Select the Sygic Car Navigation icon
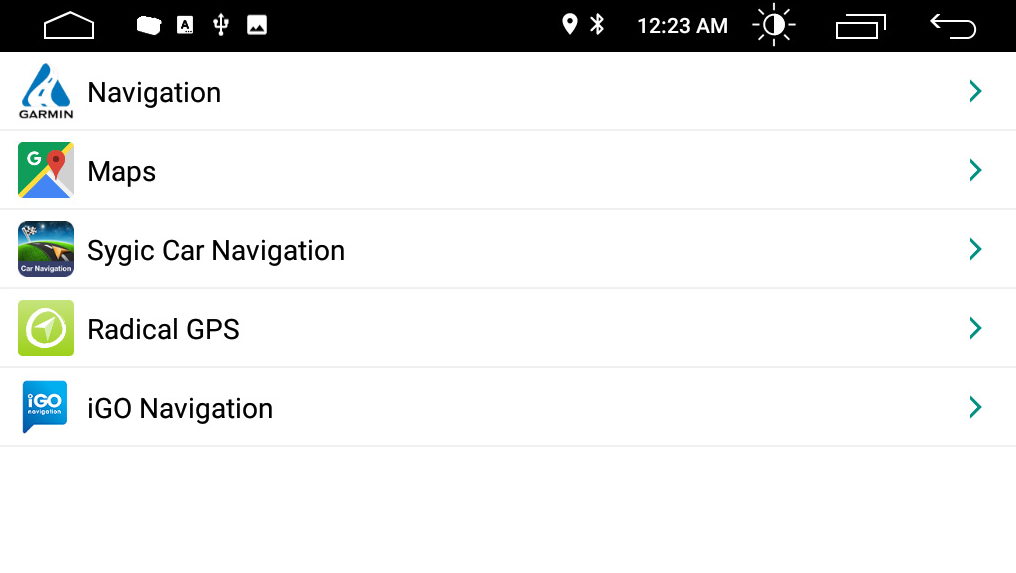The height and width of the screenshot is (573, 1016). 45,249
